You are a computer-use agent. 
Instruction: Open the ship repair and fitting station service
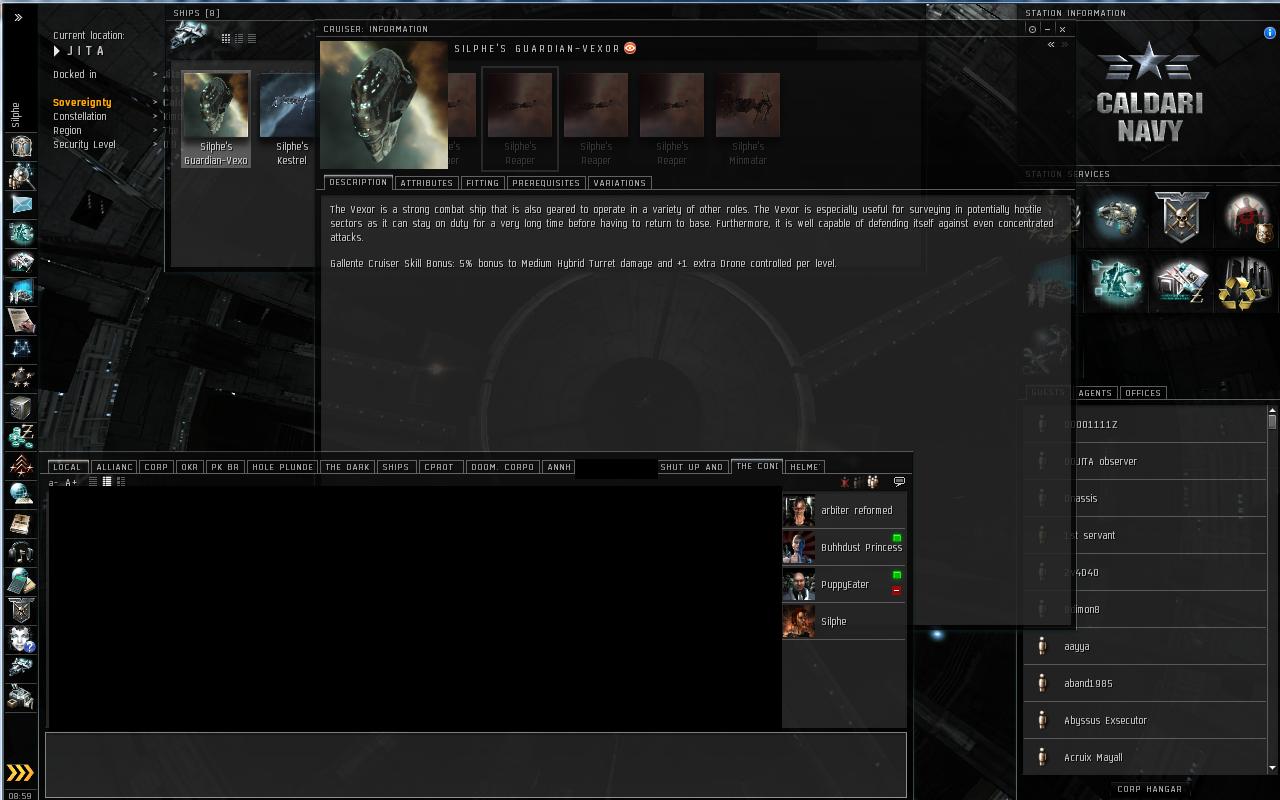pos(1117,217)
